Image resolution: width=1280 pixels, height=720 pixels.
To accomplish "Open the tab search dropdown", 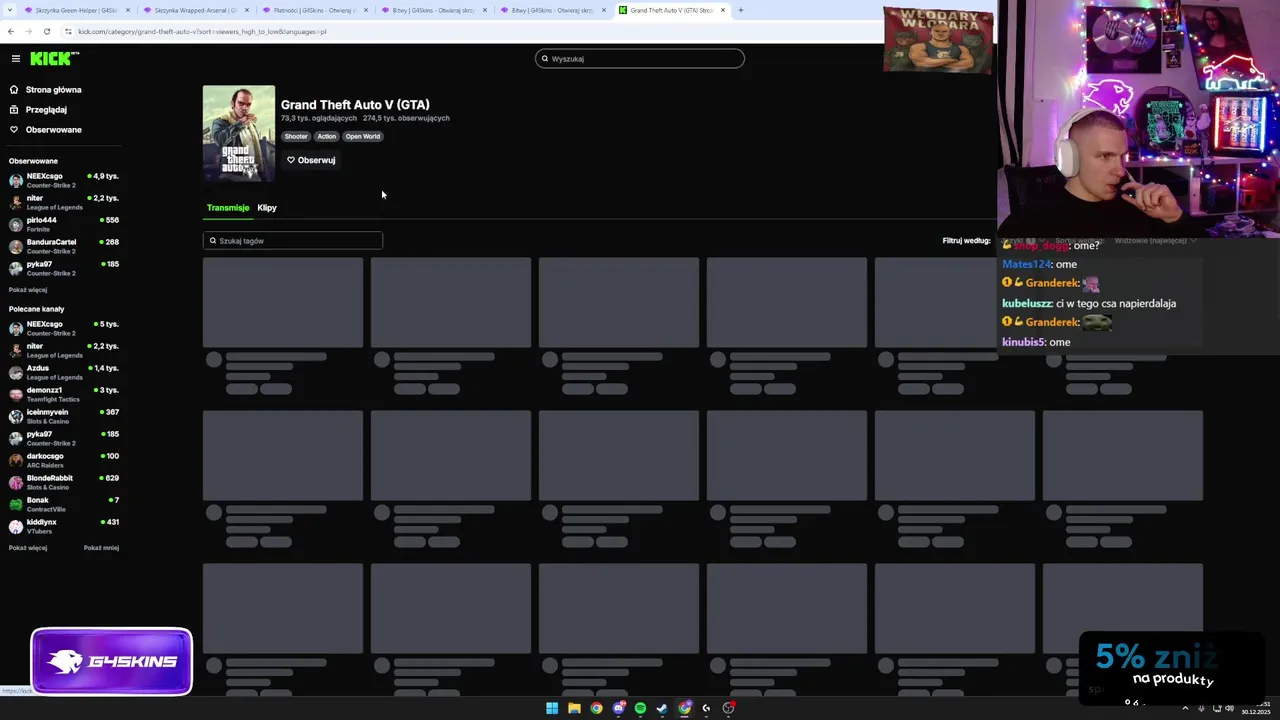I will tap(9, 10).
